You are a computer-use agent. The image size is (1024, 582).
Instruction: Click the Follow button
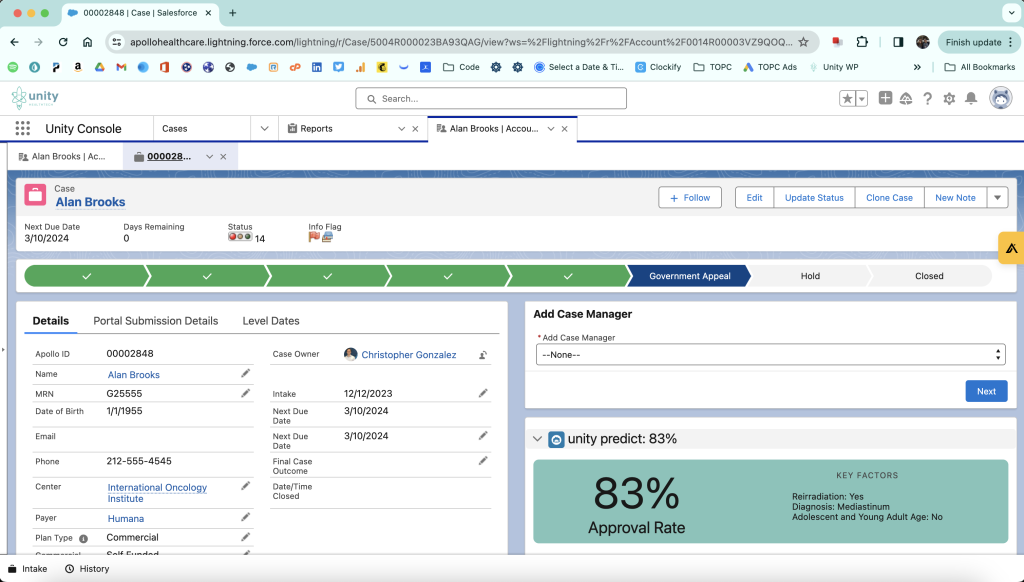click(689, 198)
